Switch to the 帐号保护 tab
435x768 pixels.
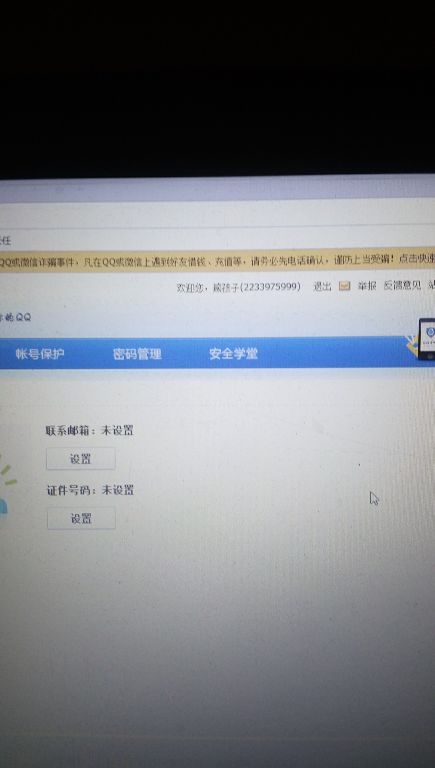[x=40, y=354]
